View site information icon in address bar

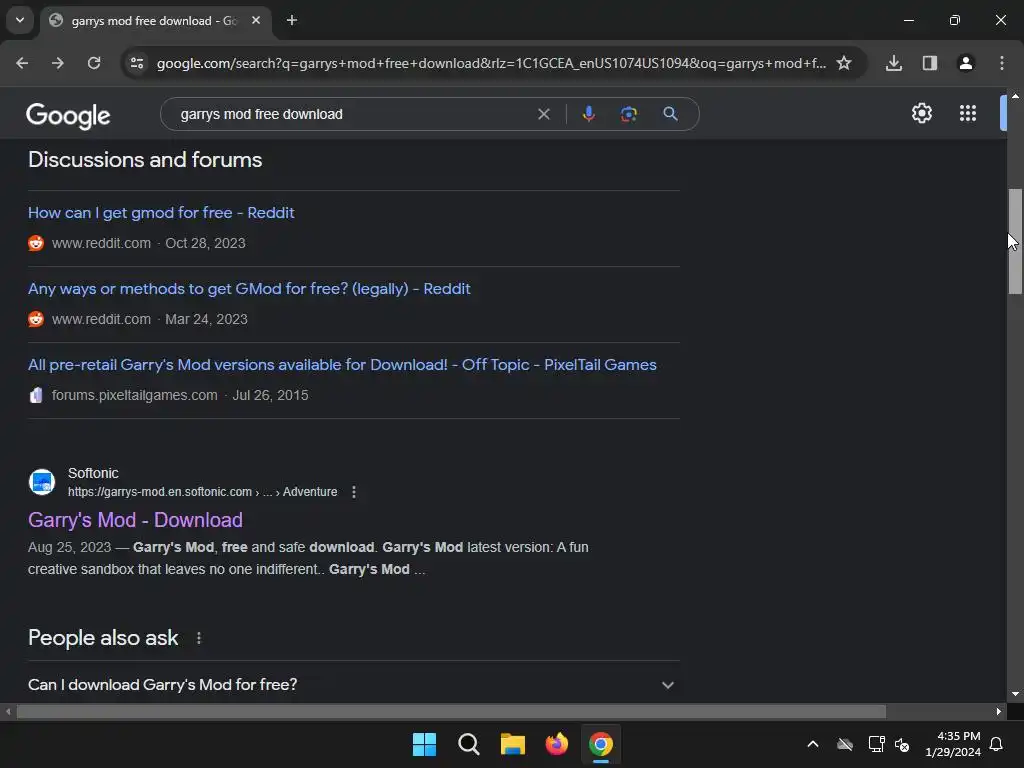[x=137, y=63]
